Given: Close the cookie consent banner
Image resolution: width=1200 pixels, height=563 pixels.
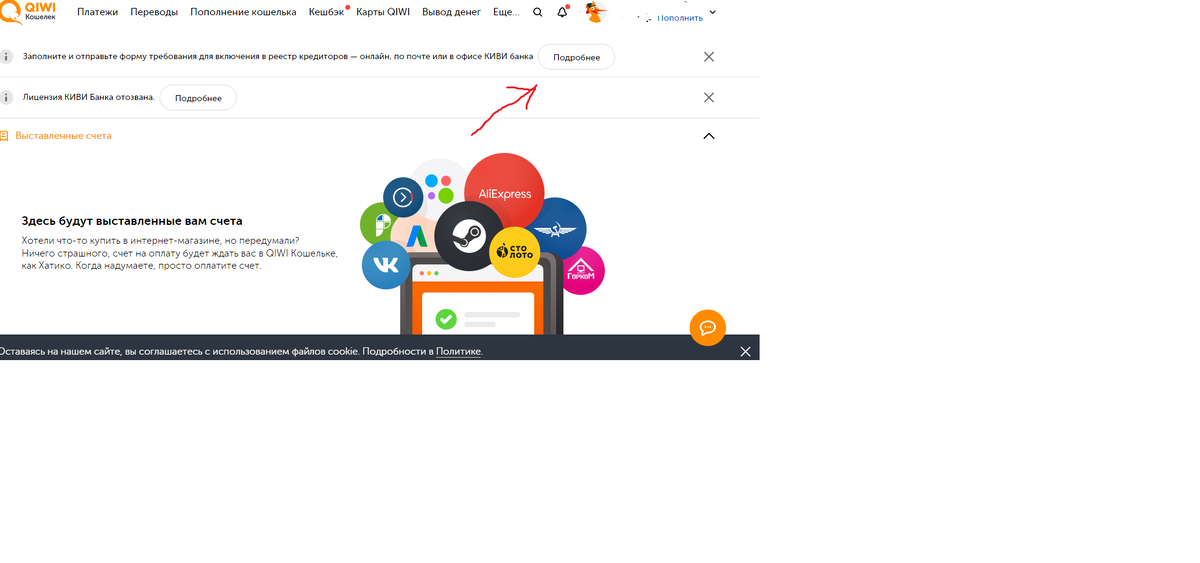Looking at the screenshot, I should coord(745,352).
